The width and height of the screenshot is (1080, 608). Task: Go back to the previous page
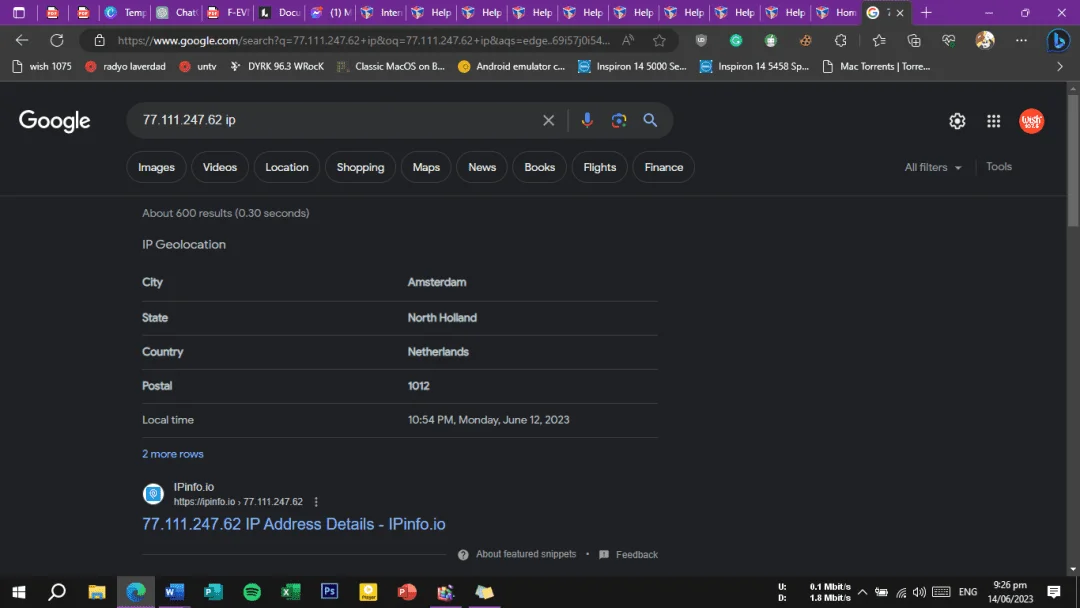tap(22, 41)
